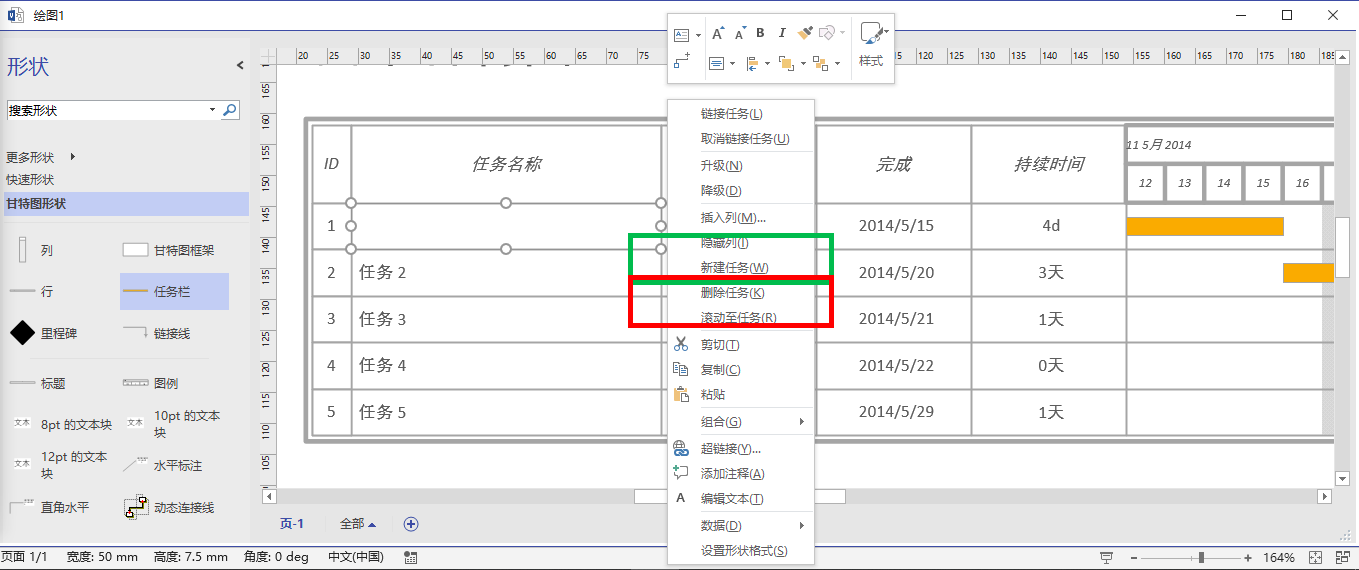
Task: Select the 水平标注 callout shape
Action: pos(163,466)
